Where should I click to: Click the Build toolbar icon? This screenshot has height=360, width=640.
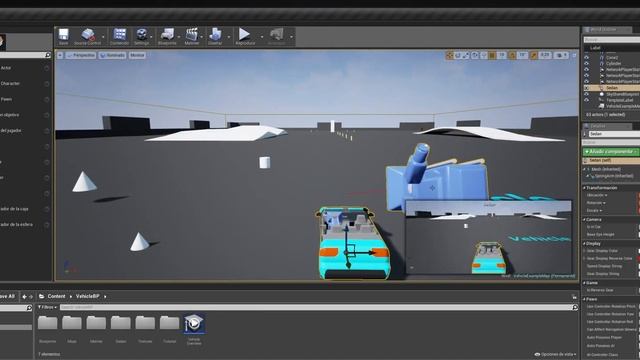click(x=215, y=36)
